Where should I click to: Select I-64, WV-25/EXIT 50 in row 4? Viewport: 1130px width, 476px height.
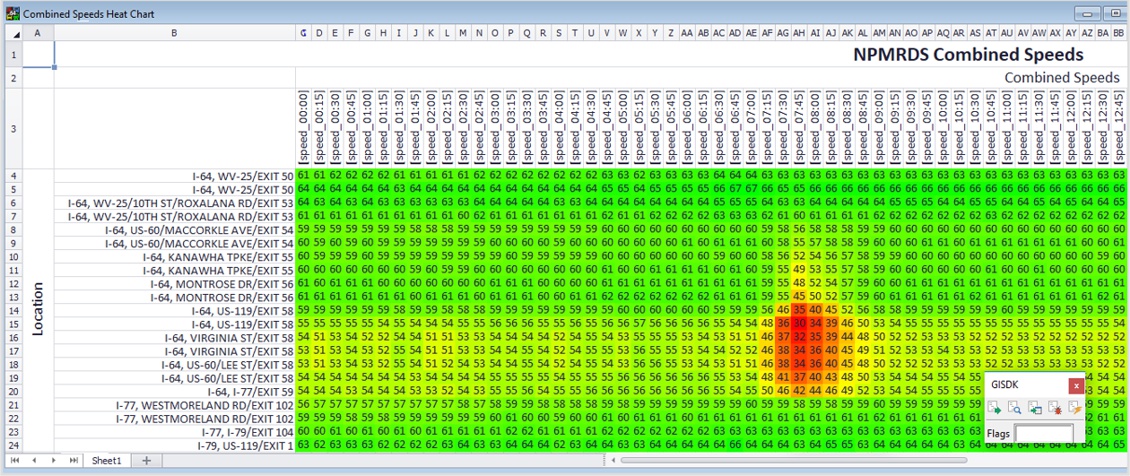[x=174, y=176]
